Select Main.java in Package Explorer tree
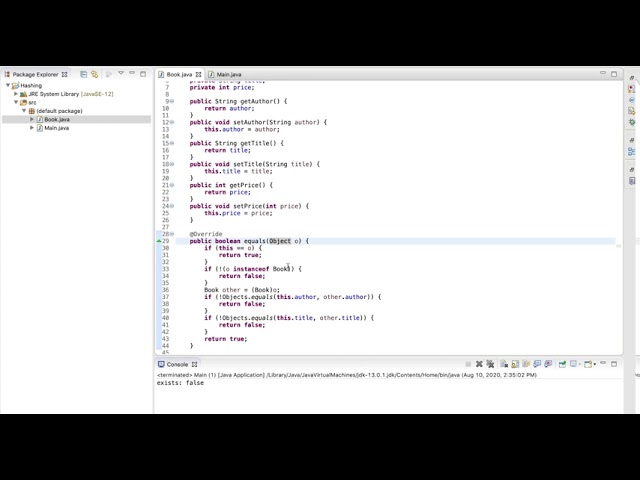640x480 pixels. click(x=57, y=128)
